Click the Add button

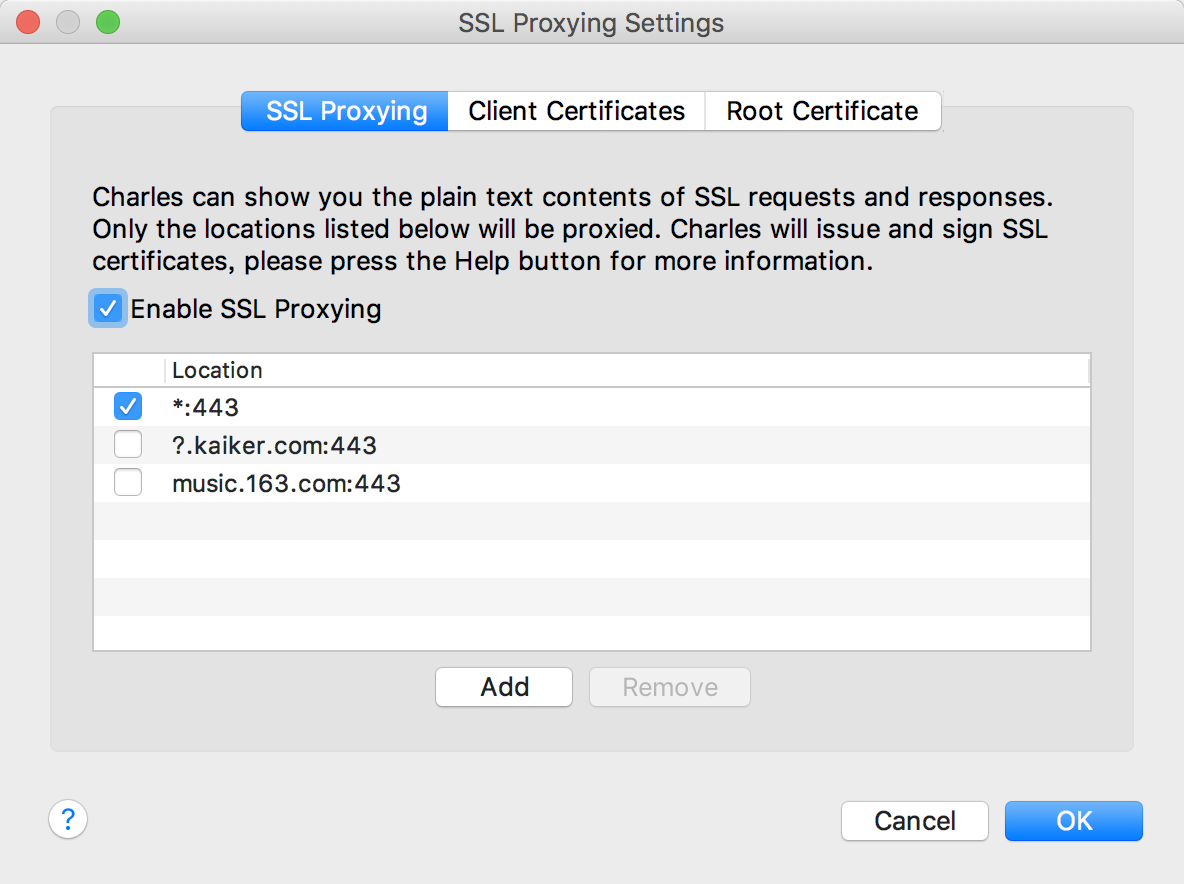click(x=504, y=687)
